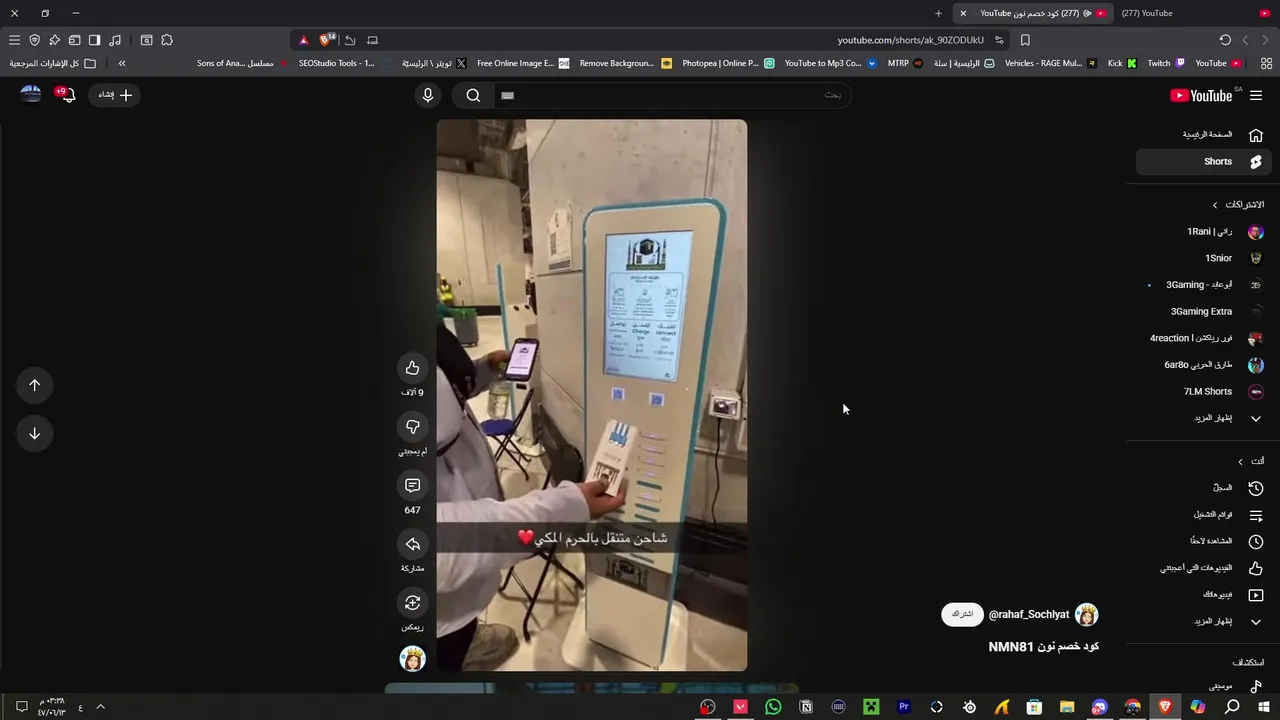
Task: Open Your videos in sidebar
Action: click(1204, 595)
